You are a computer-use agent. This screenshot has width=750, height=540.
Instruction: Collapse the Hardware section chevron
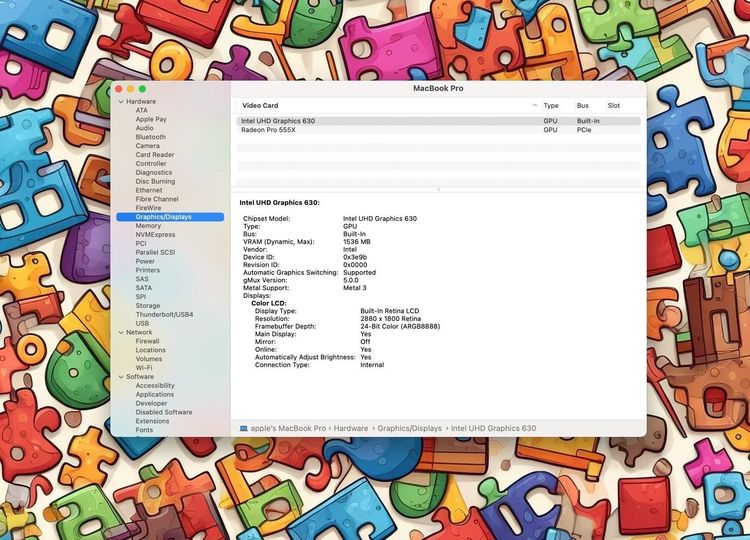click(x=121, y=102)
